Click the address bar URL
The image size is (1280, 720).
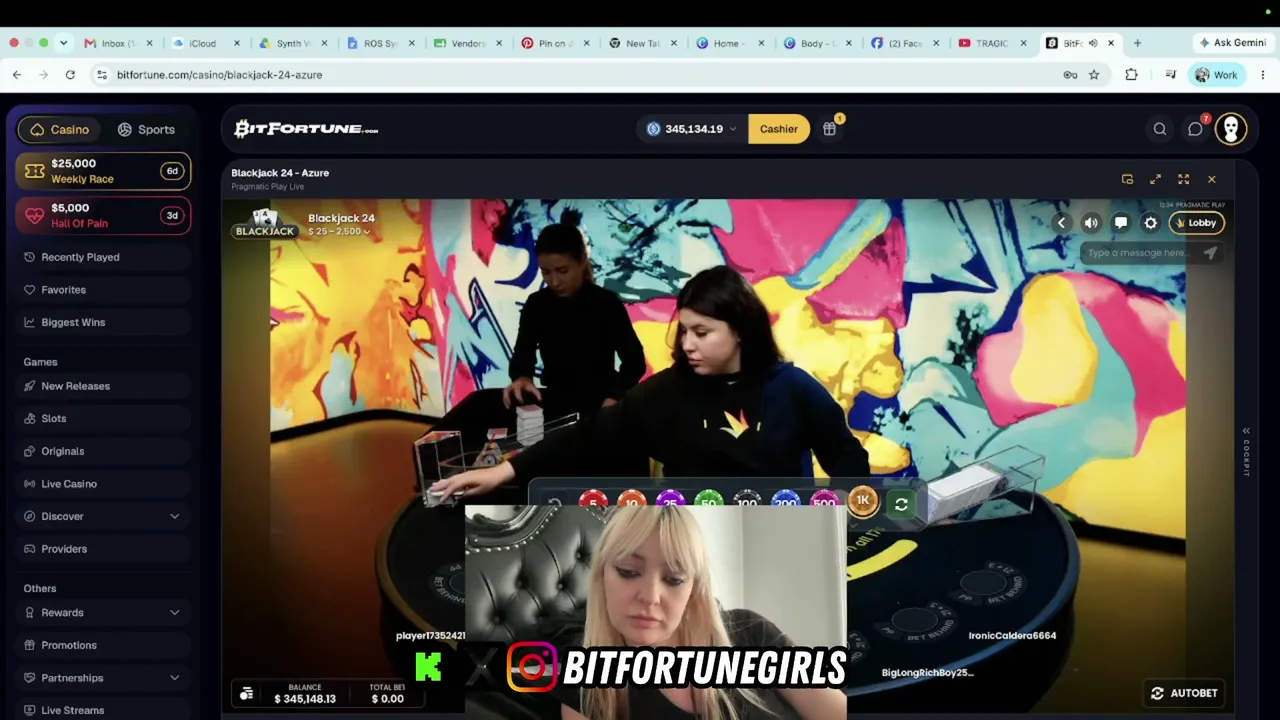click(219, 75)
